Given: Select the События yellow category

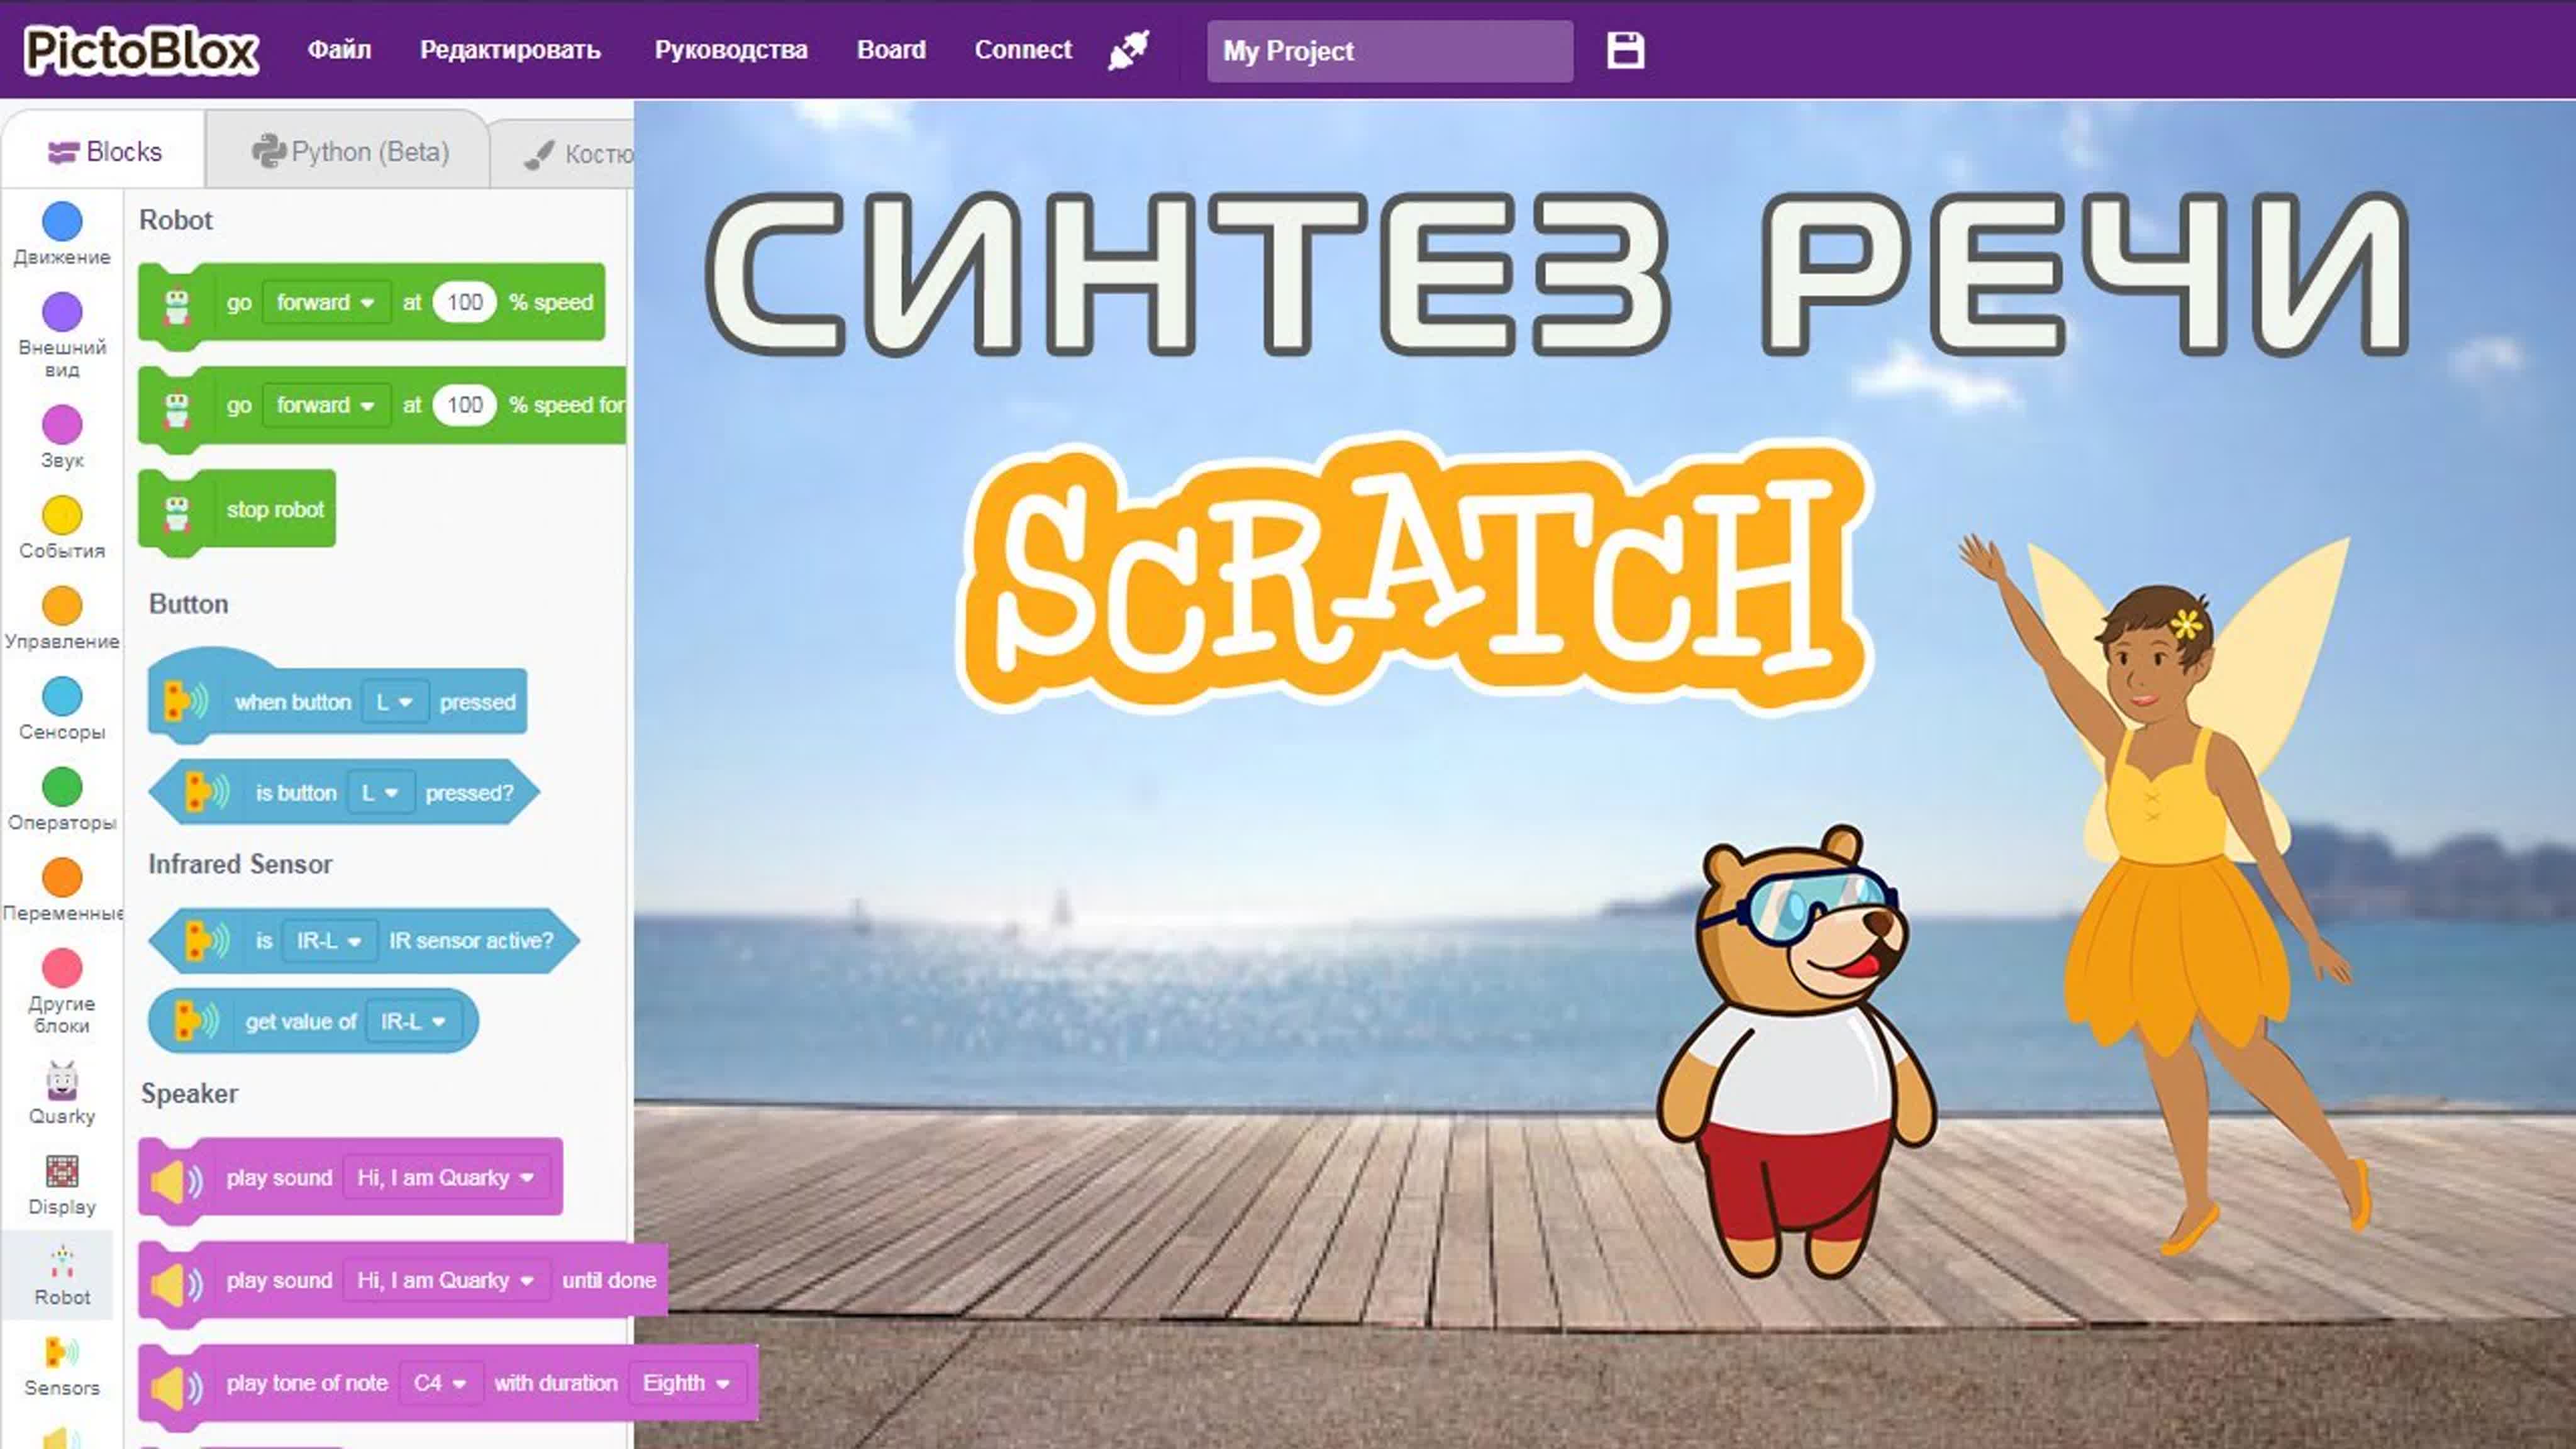Looking at the screenshot, I should [x=62, y=527].
